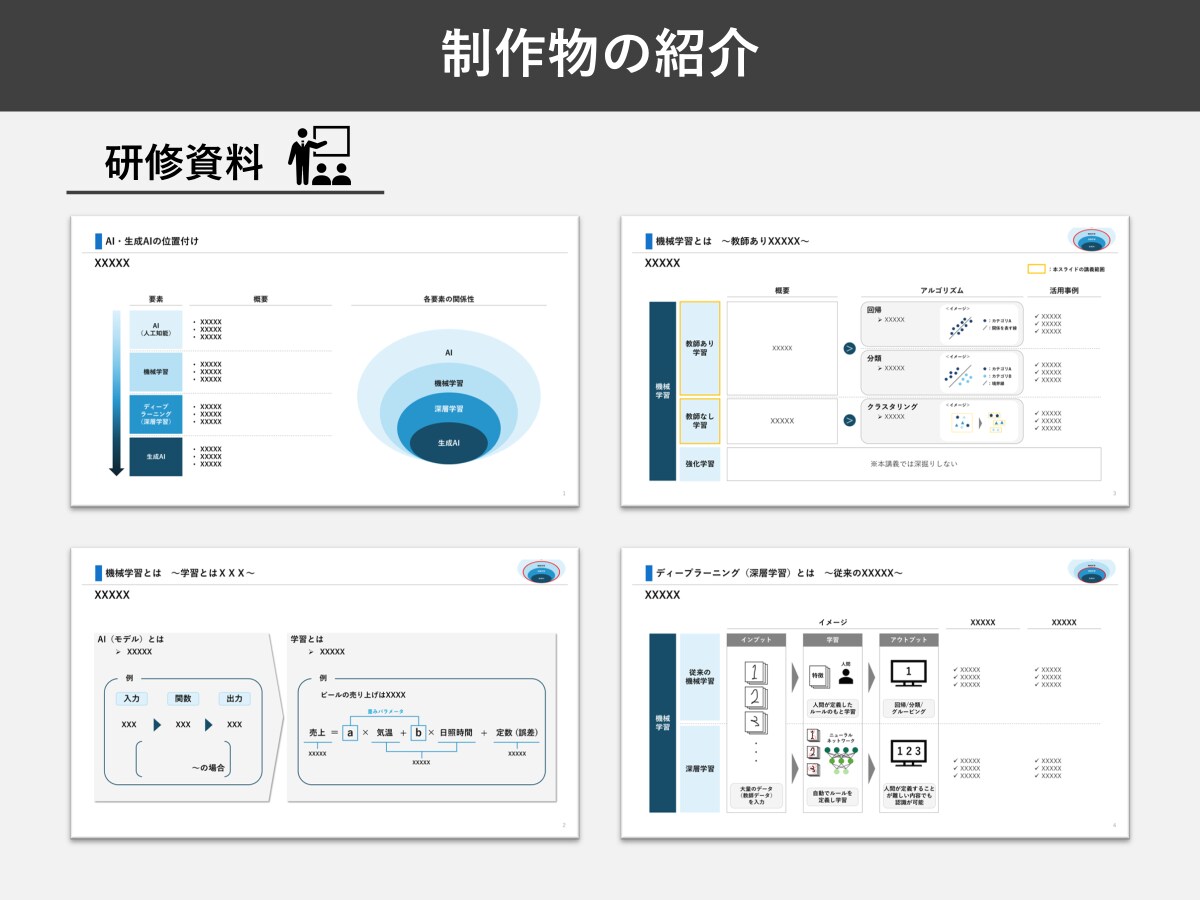The height and width of the screenshot is (900, 1200).
Task: Click the 従来の機械学習 row label
Action: pyautogui.click(x=700, y=677)
